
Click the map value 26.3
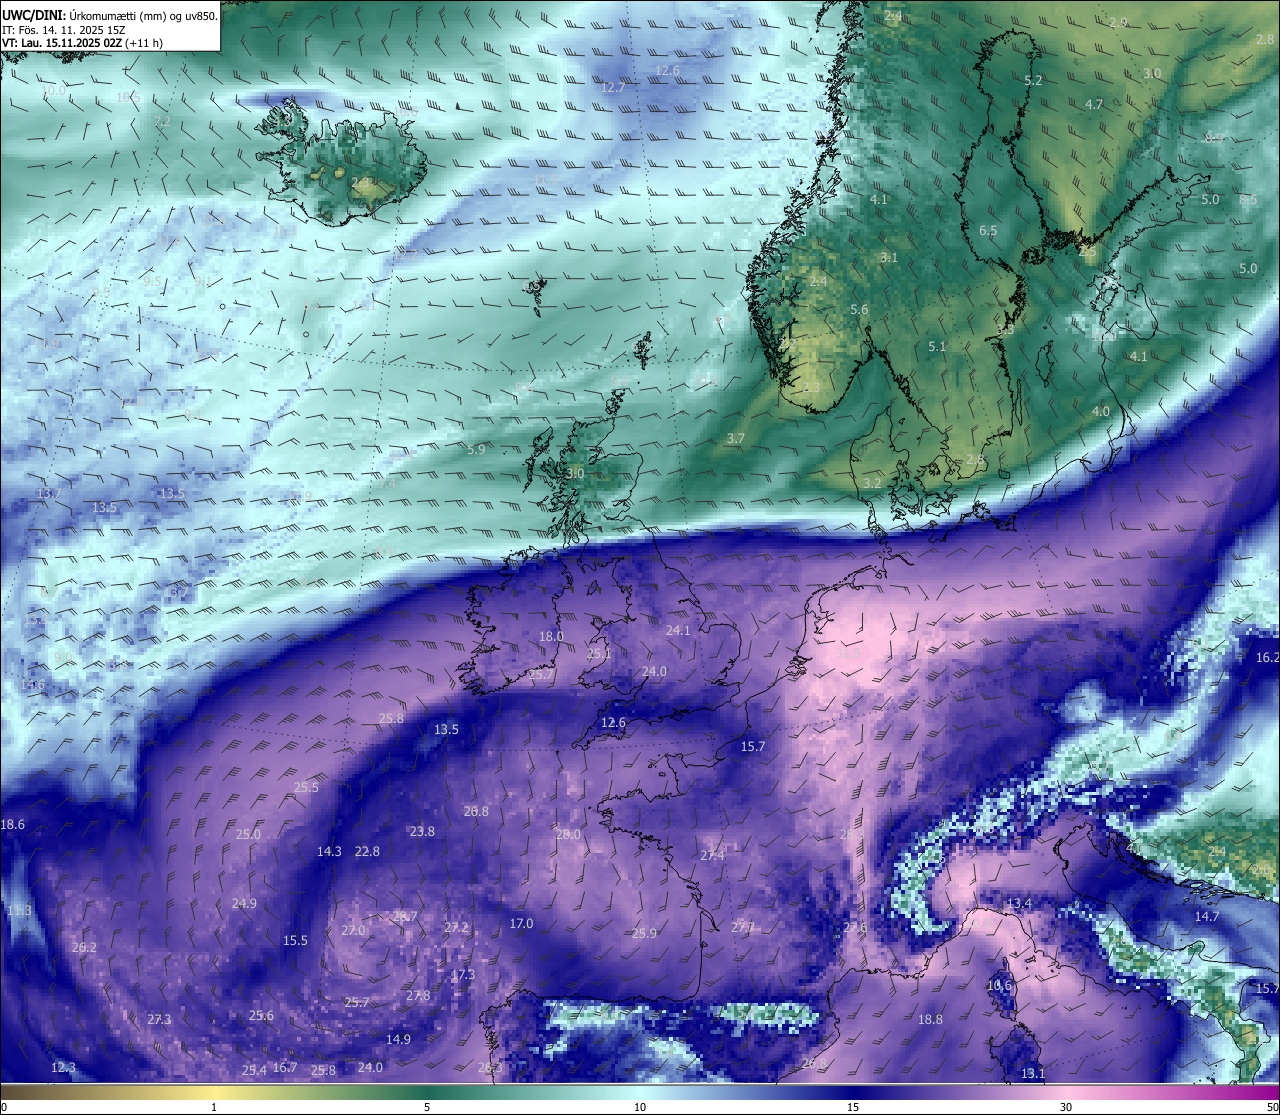coord(490,1068)
